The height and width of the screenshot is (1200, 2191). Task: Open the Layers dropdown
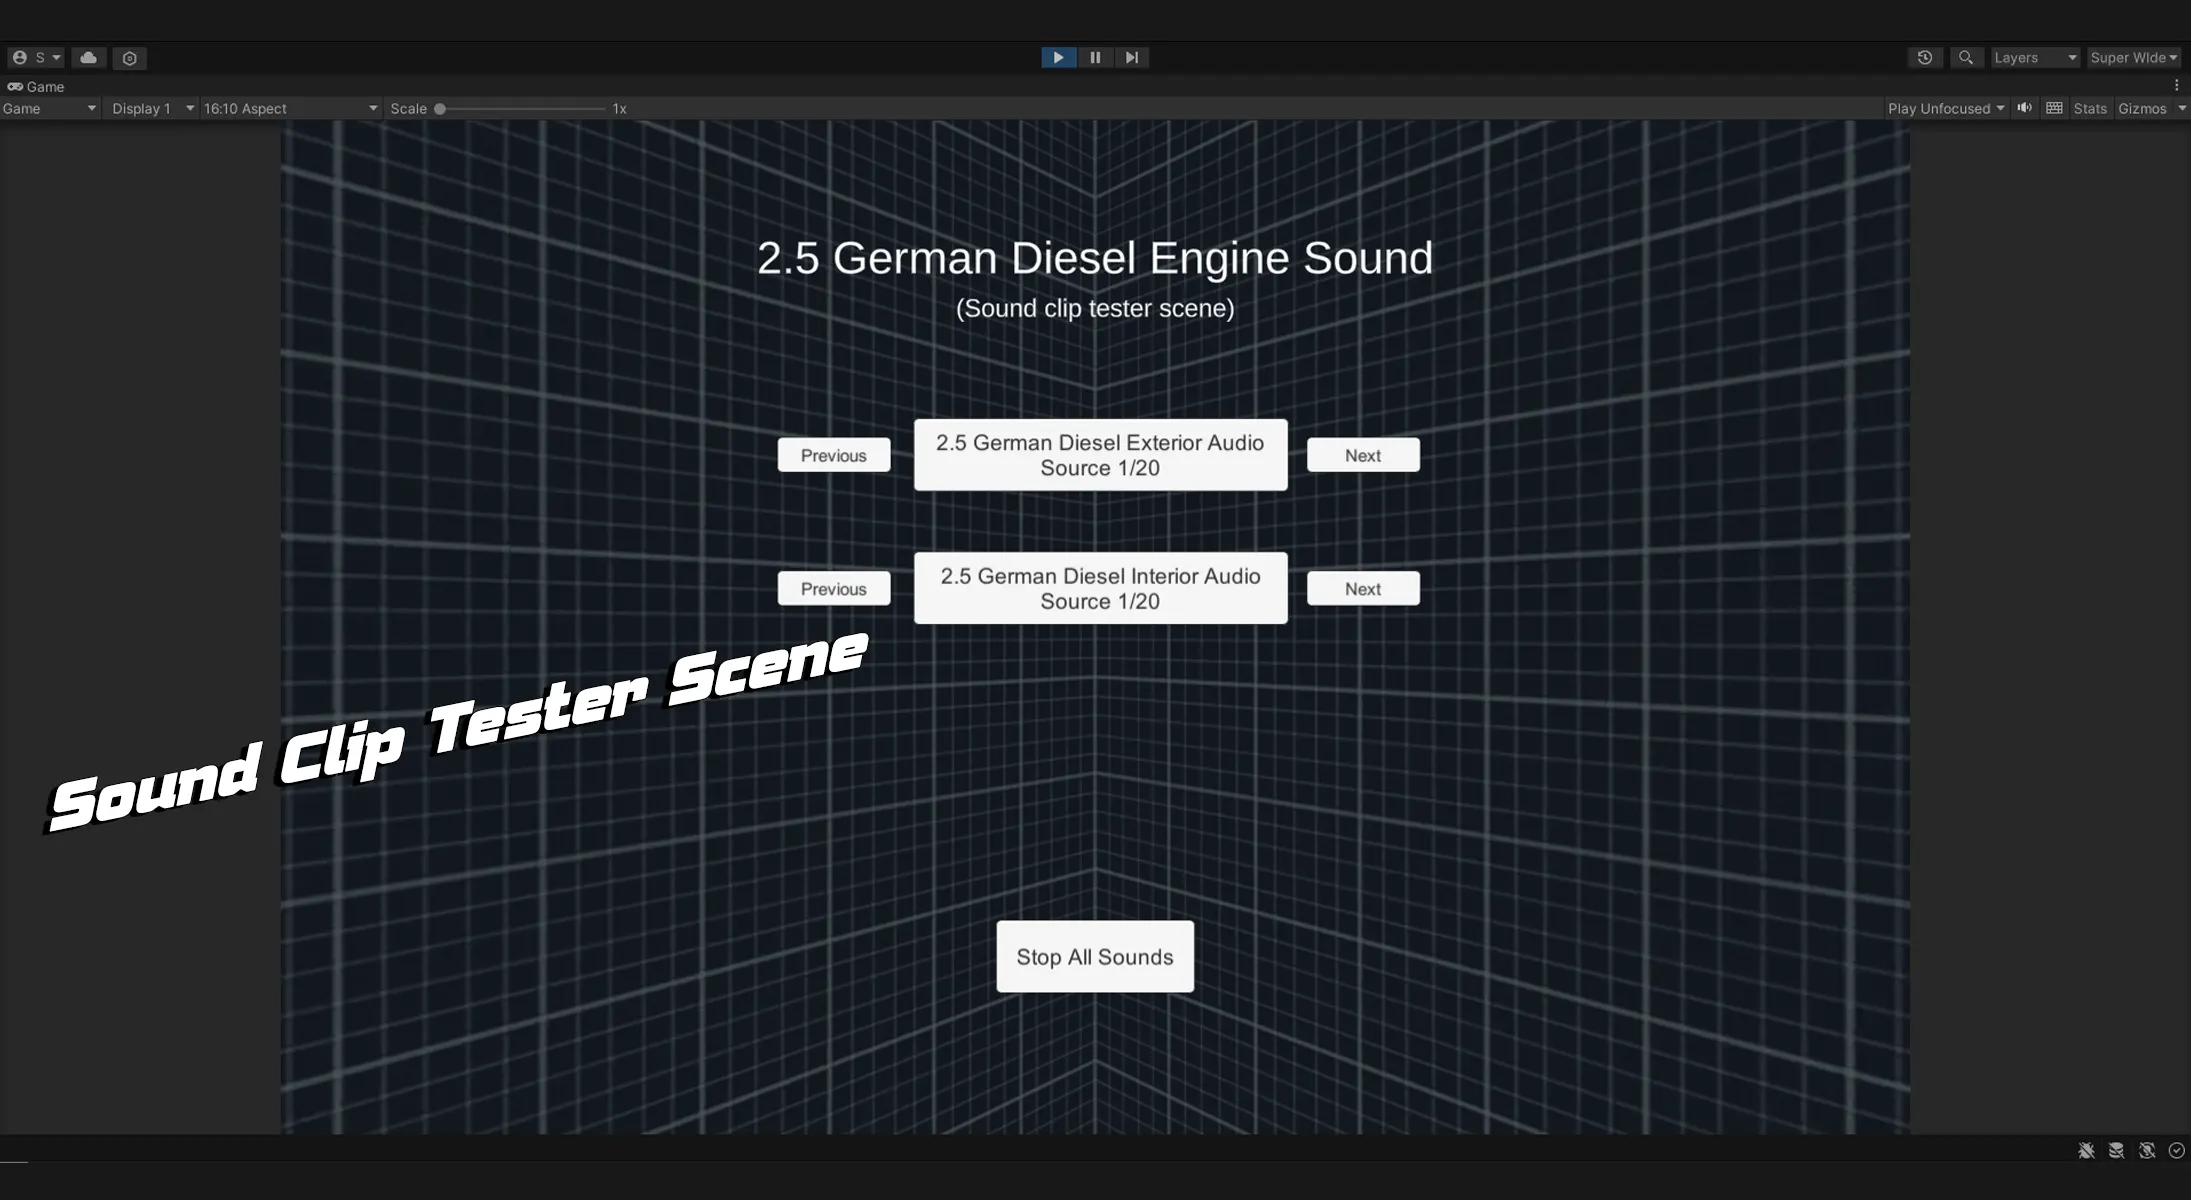coord(2034,58)
